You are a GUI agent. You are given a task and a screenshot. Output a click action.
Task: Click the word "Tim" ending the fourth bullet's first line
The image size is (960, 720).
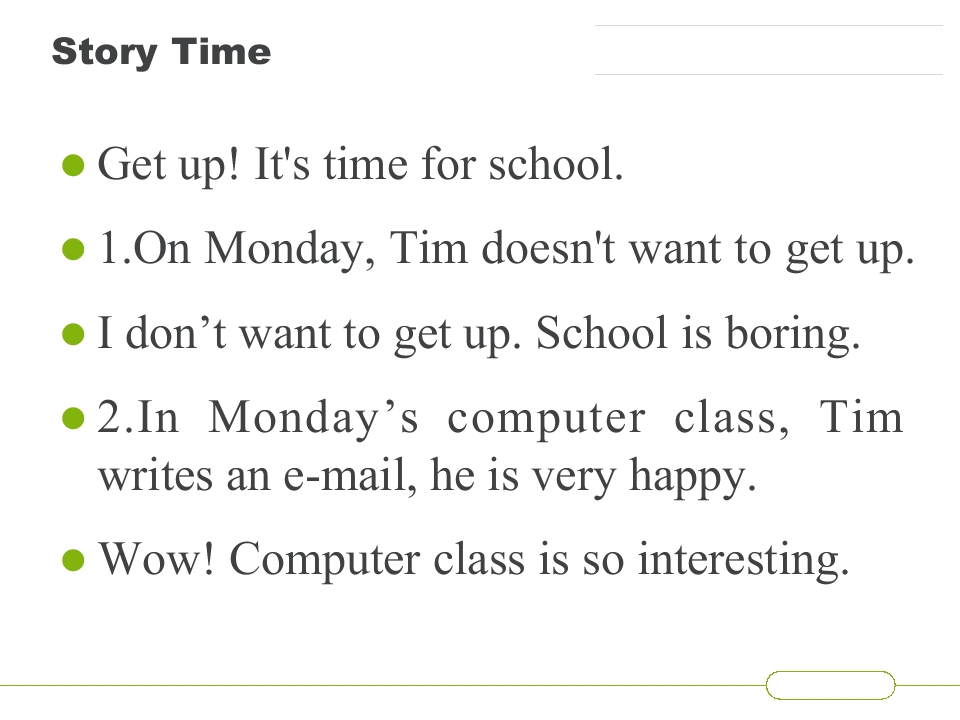coord(860,417)
